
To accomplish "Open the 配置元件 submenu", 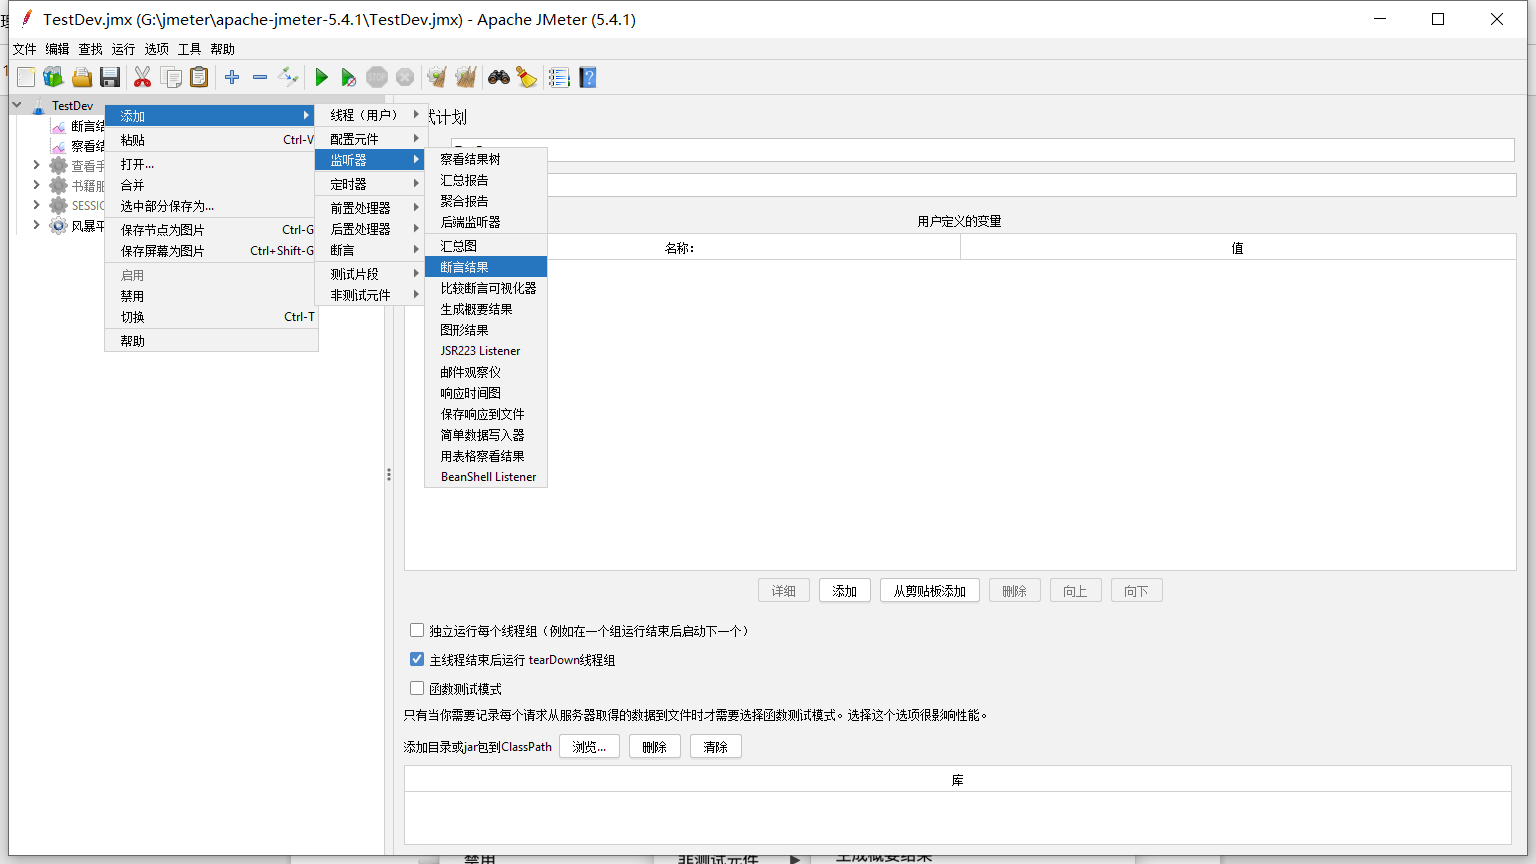I will click(x=372, y=139).
